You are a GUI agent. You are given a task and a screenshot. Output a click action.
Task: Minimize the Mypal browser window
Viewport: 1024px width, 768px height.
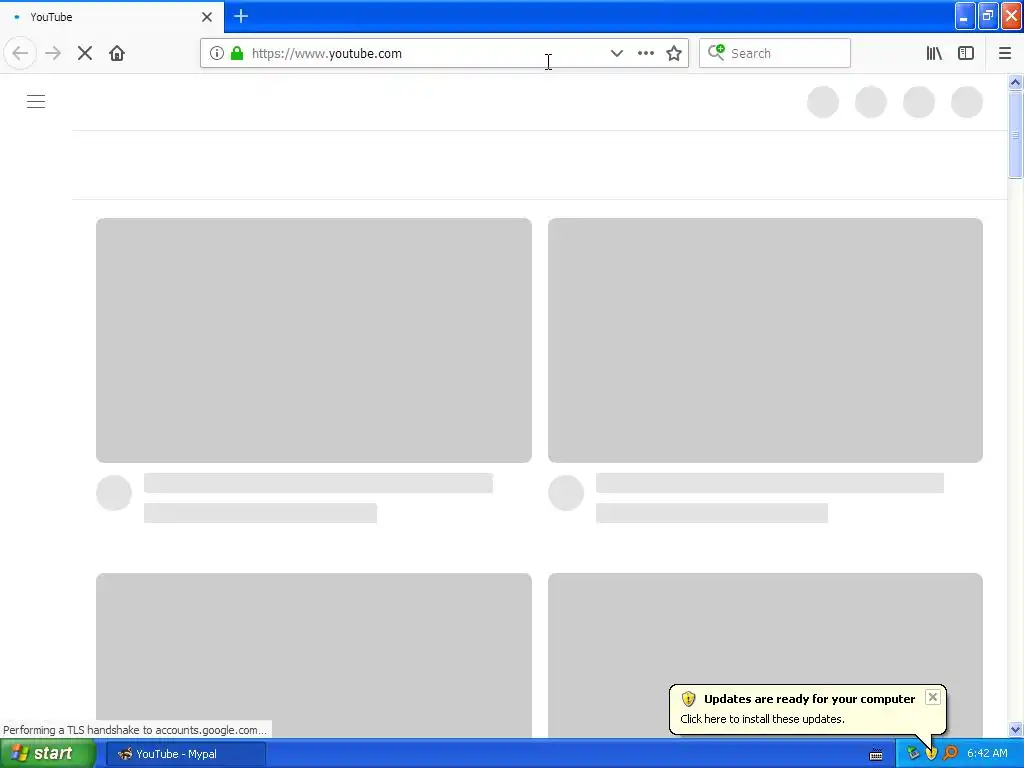(965, 16)
